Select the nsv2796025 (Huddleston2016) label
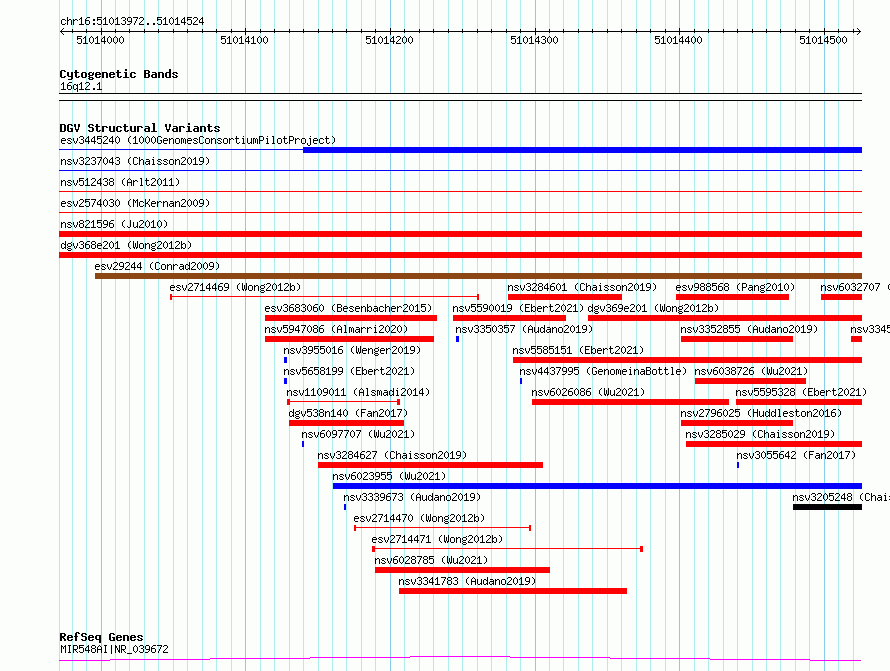Viewport: 890px width, 671px height. coord(761,413)
